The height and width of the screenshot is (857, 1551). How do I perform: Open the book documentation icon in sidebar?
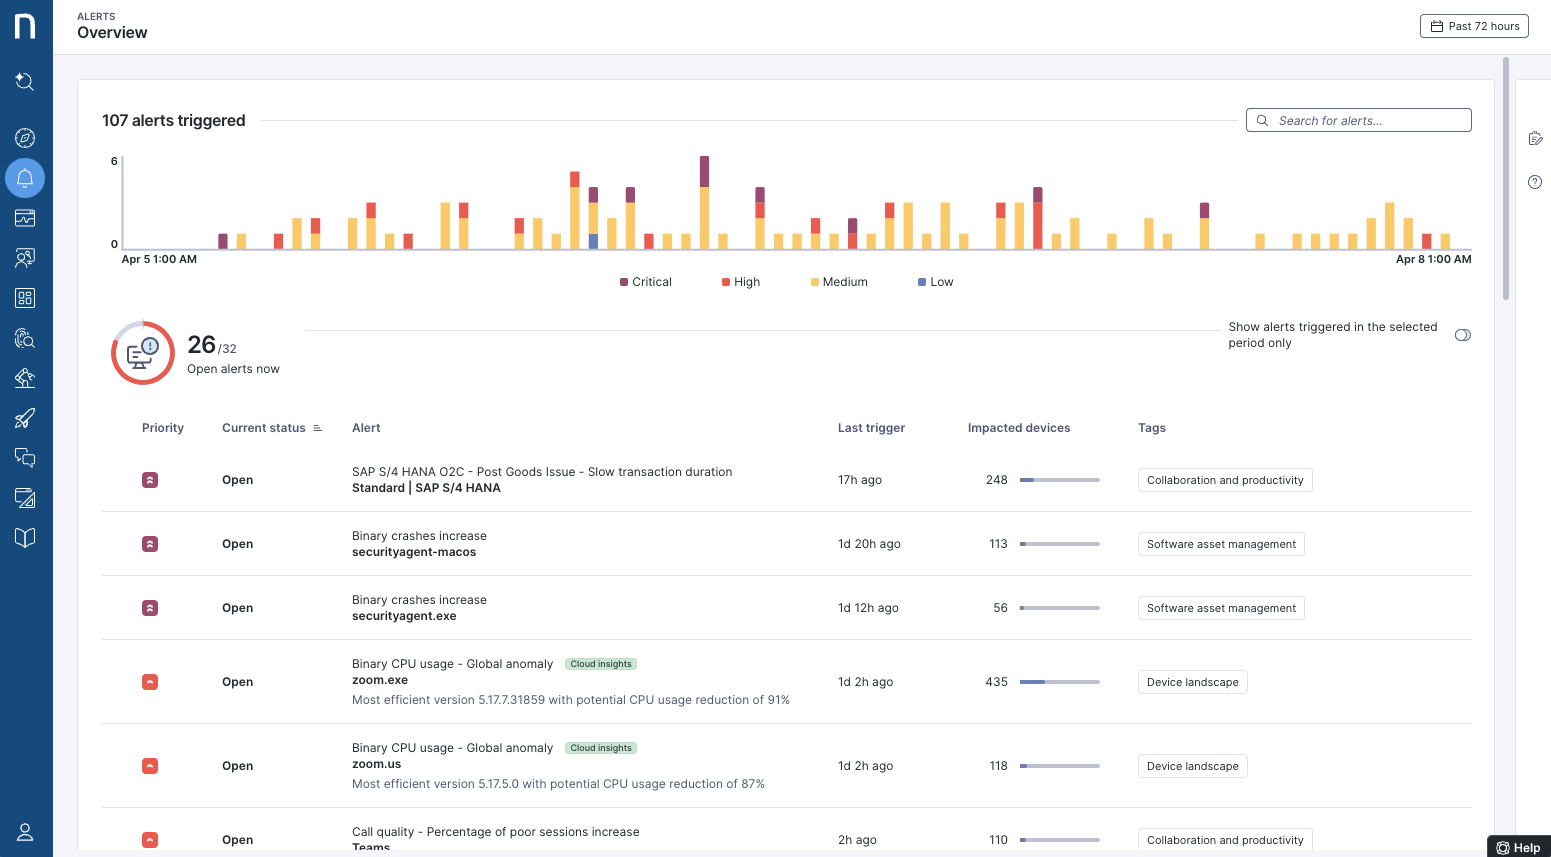coord(25,538)
